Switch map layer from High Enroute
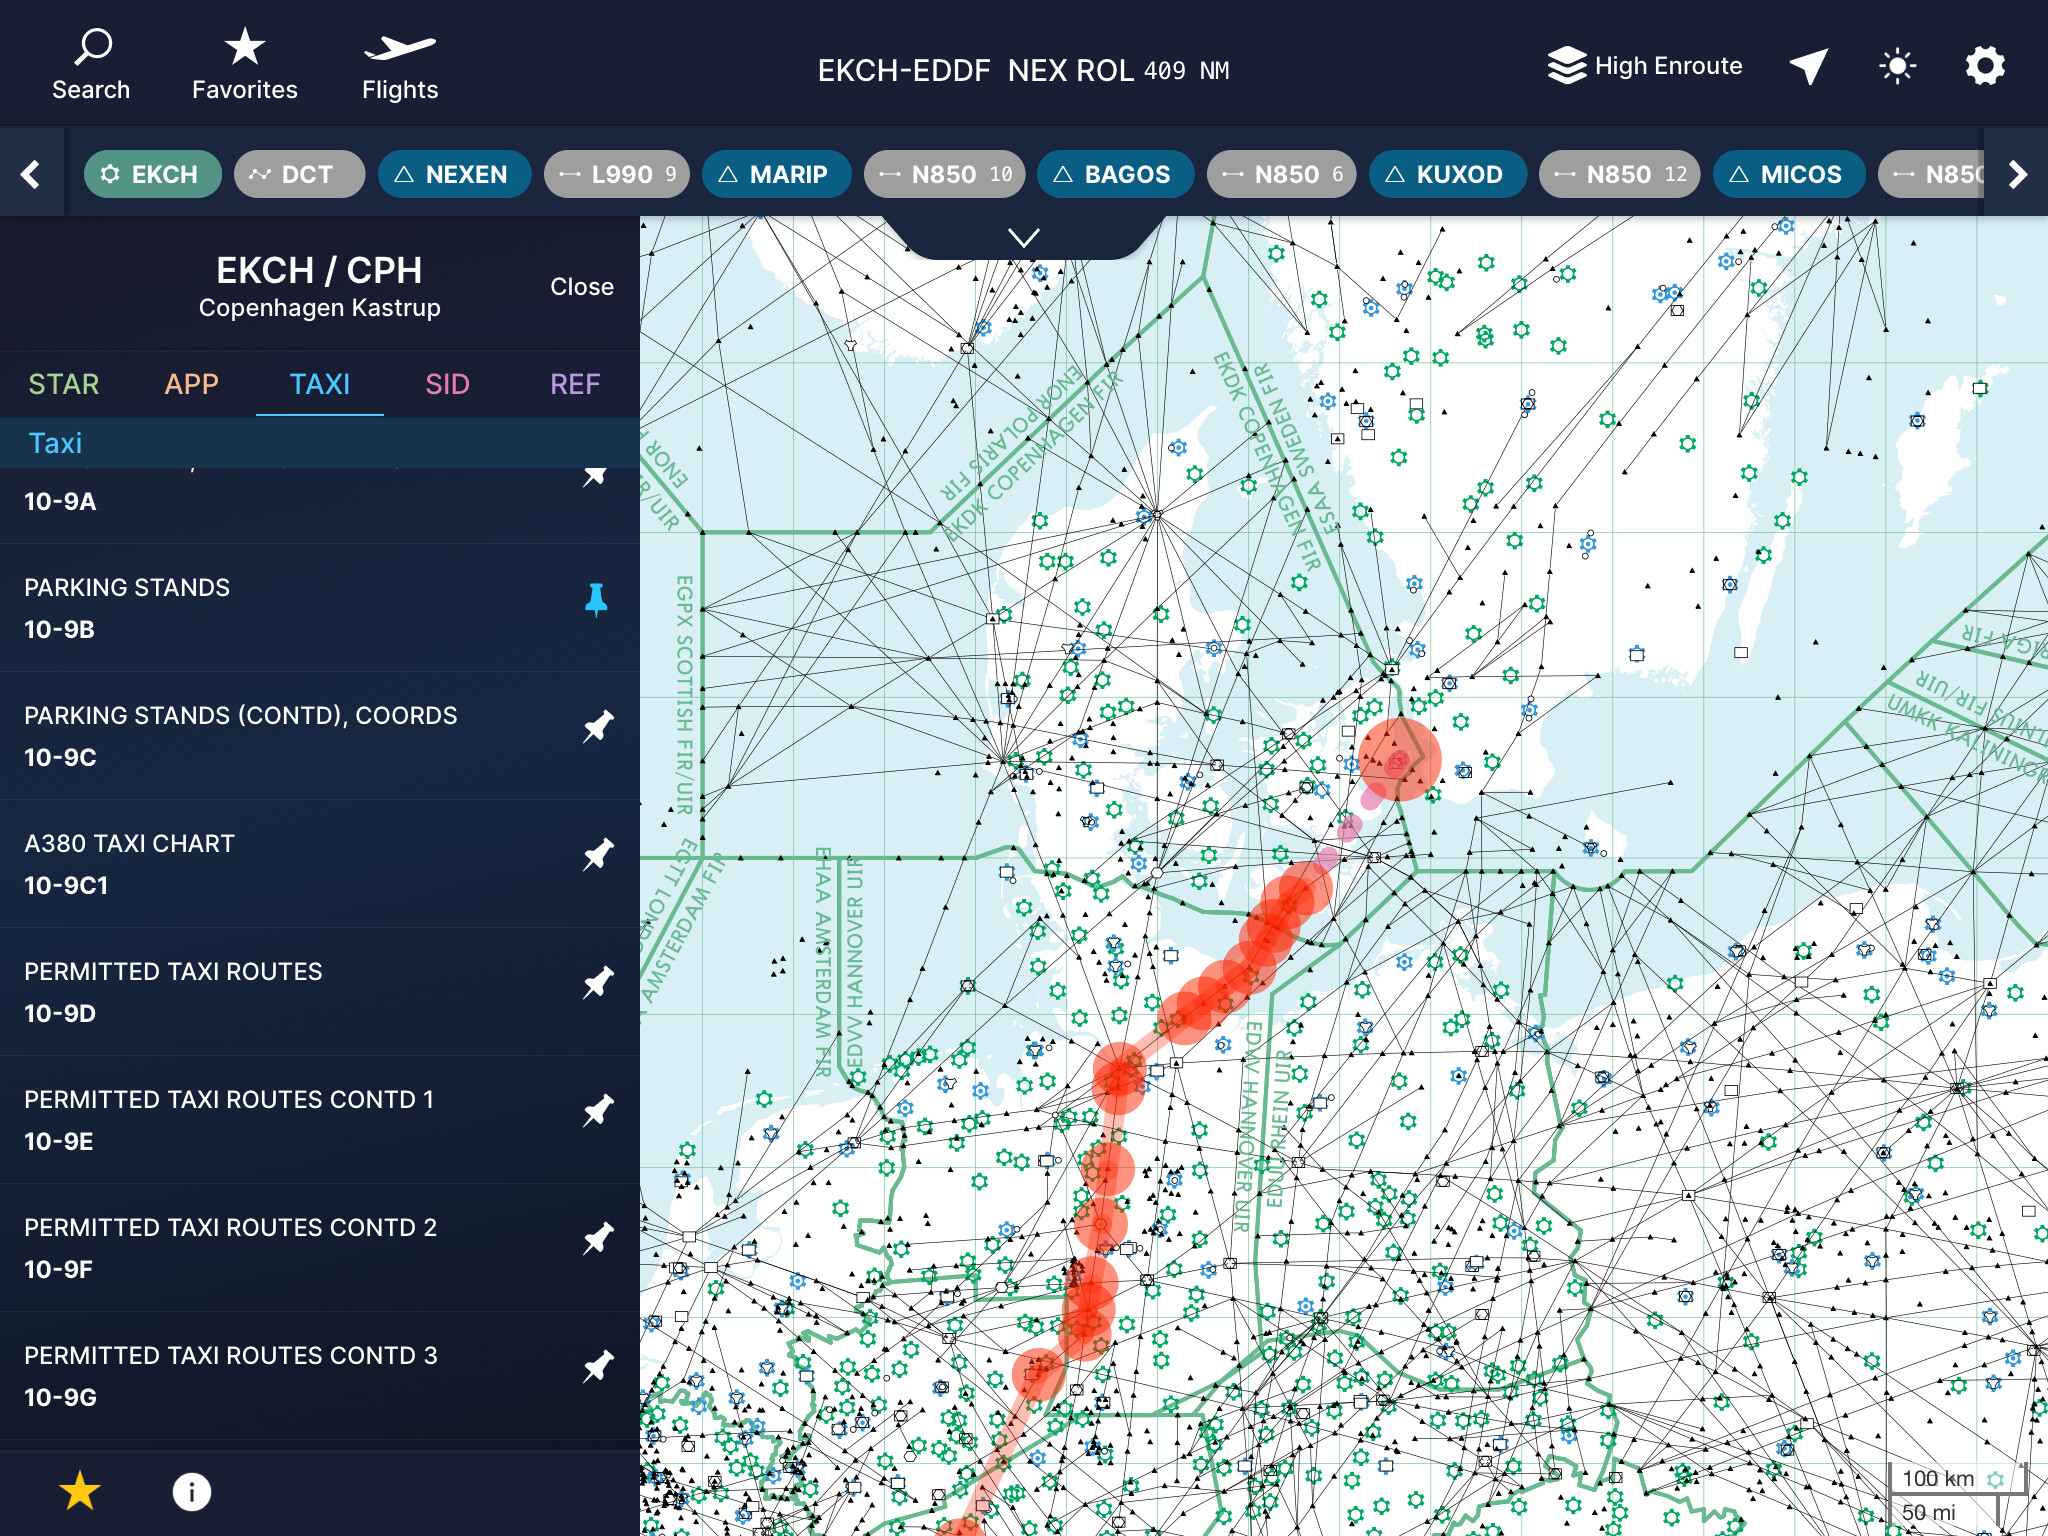This screenshot has width=2048, height=1536. (1645, 66)
